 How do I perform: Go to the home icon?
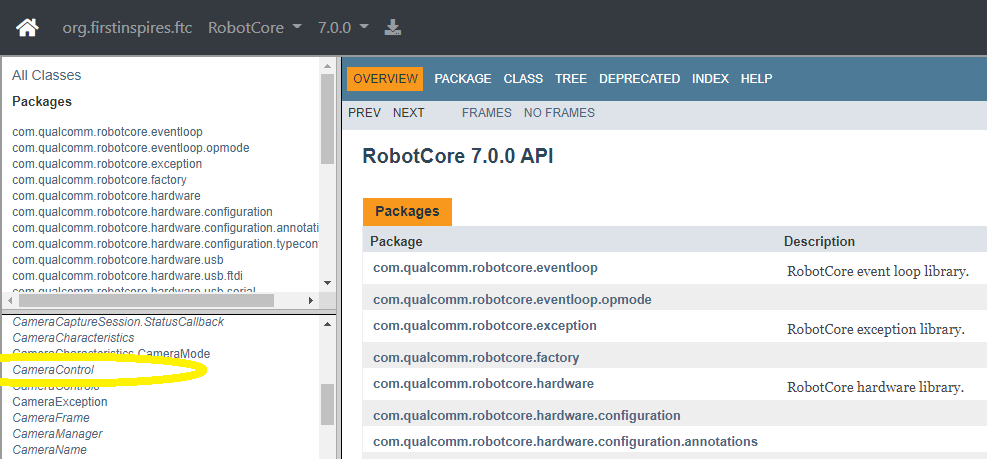(27, 28)
